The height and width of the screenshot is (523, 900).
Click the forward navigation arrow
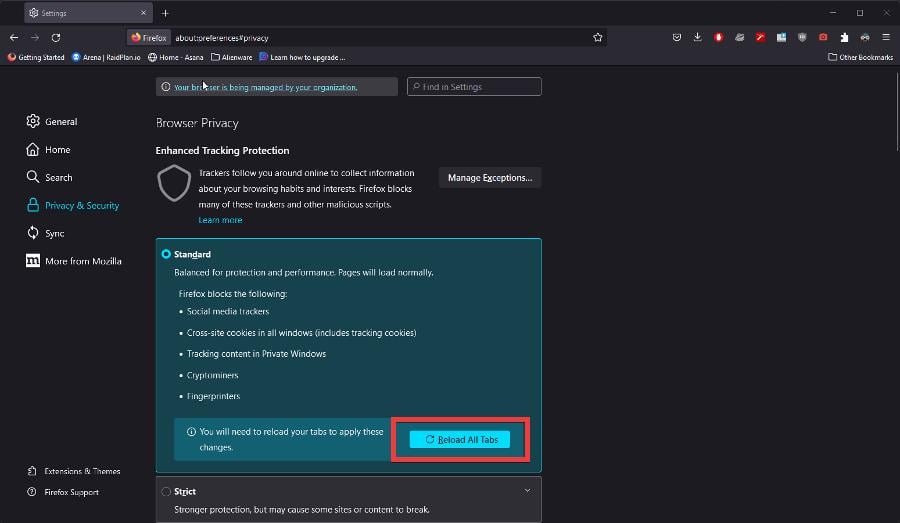(35, 37)
